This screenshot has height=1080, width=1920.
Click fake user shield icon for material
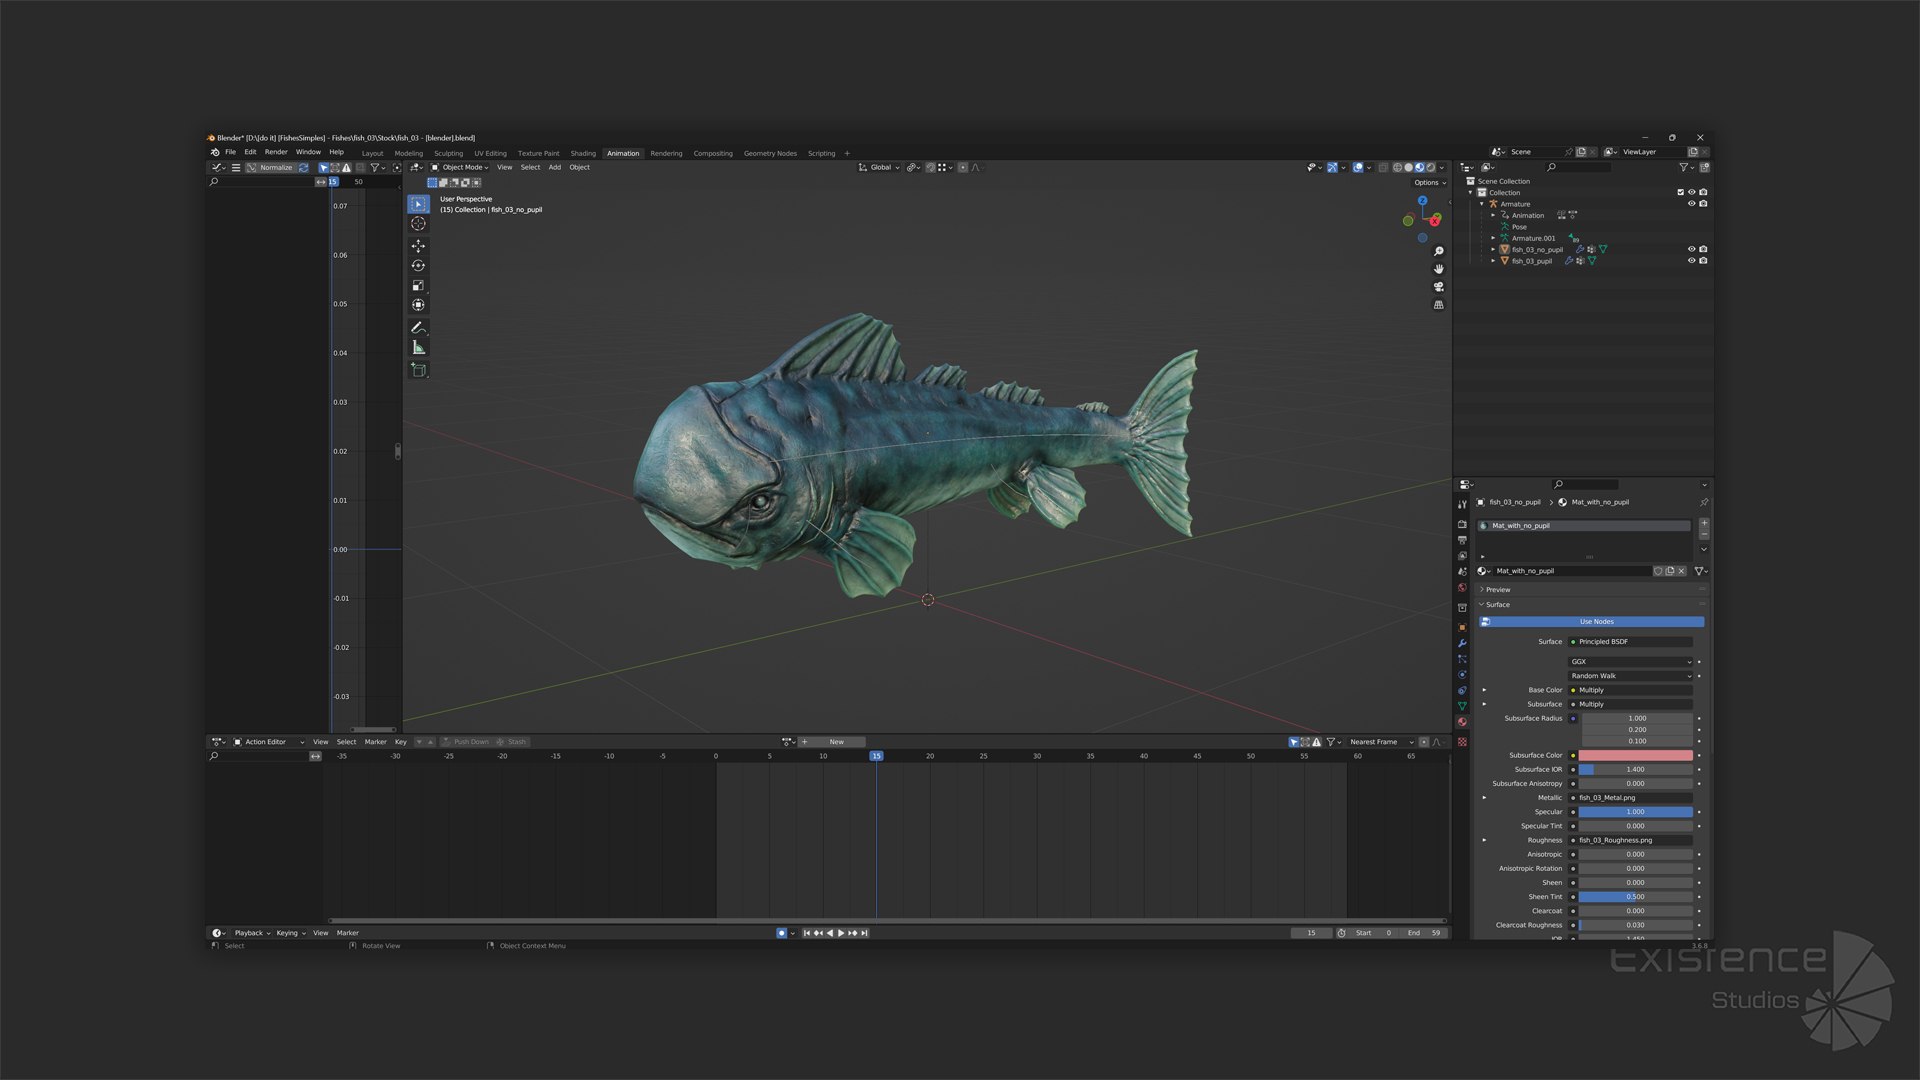point(1658,571)
